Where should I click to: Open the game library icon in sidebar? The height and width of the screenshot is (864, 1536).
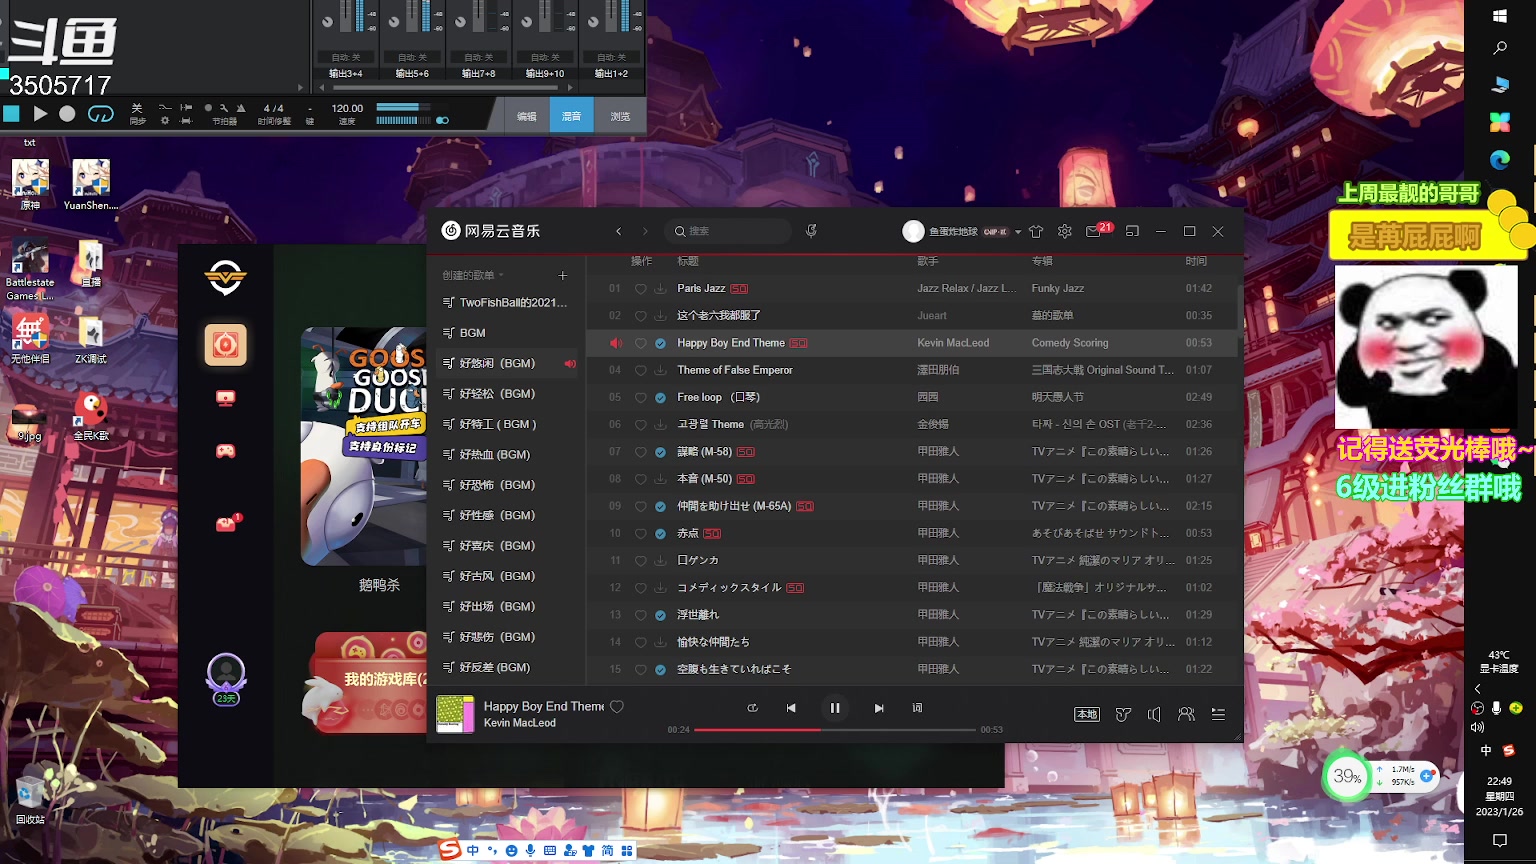226,345
